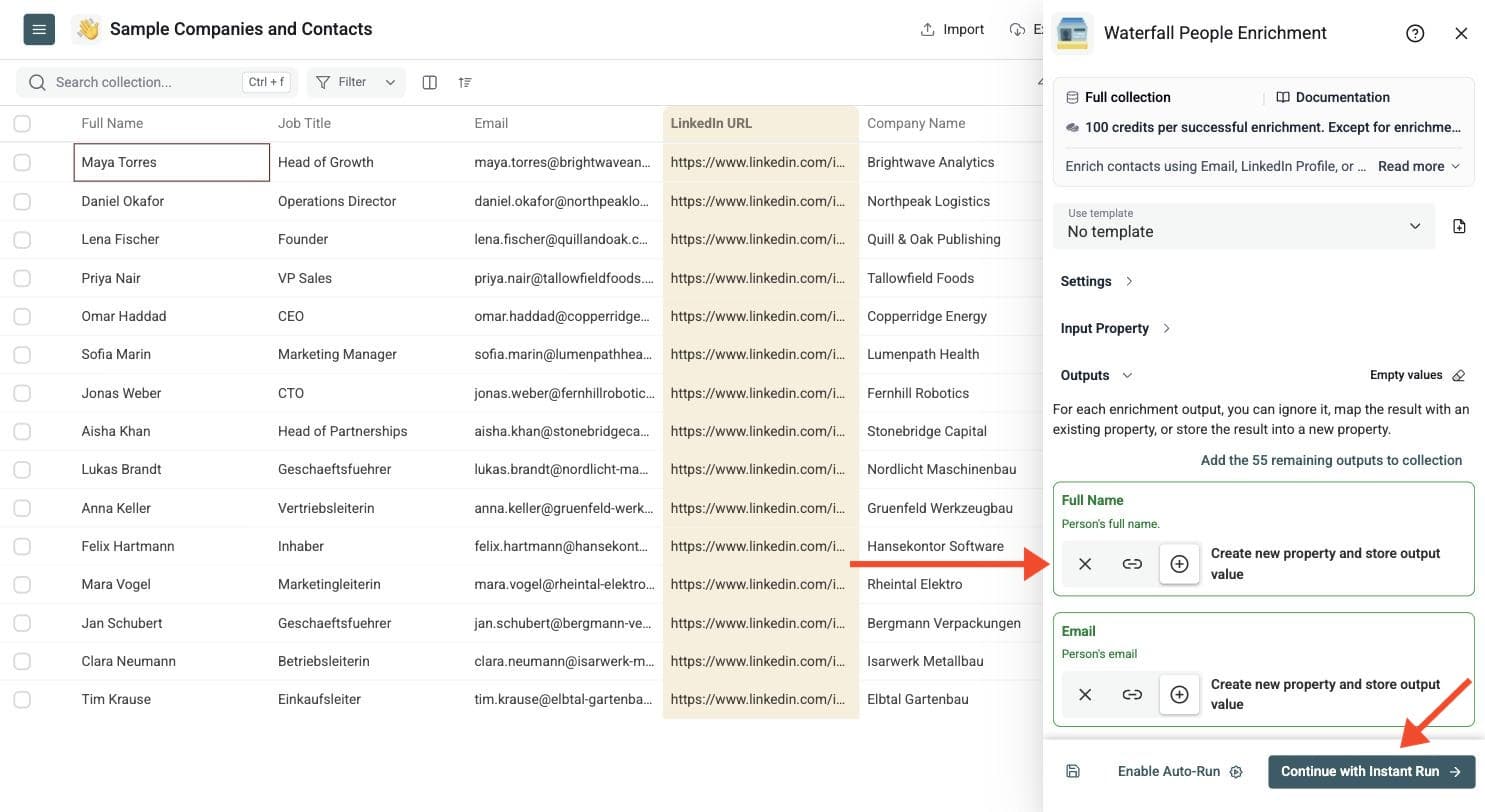Click the ignore X icon for Full Name output
Viewport: 1485px width, 812px height.
(x=1085, y=564)
